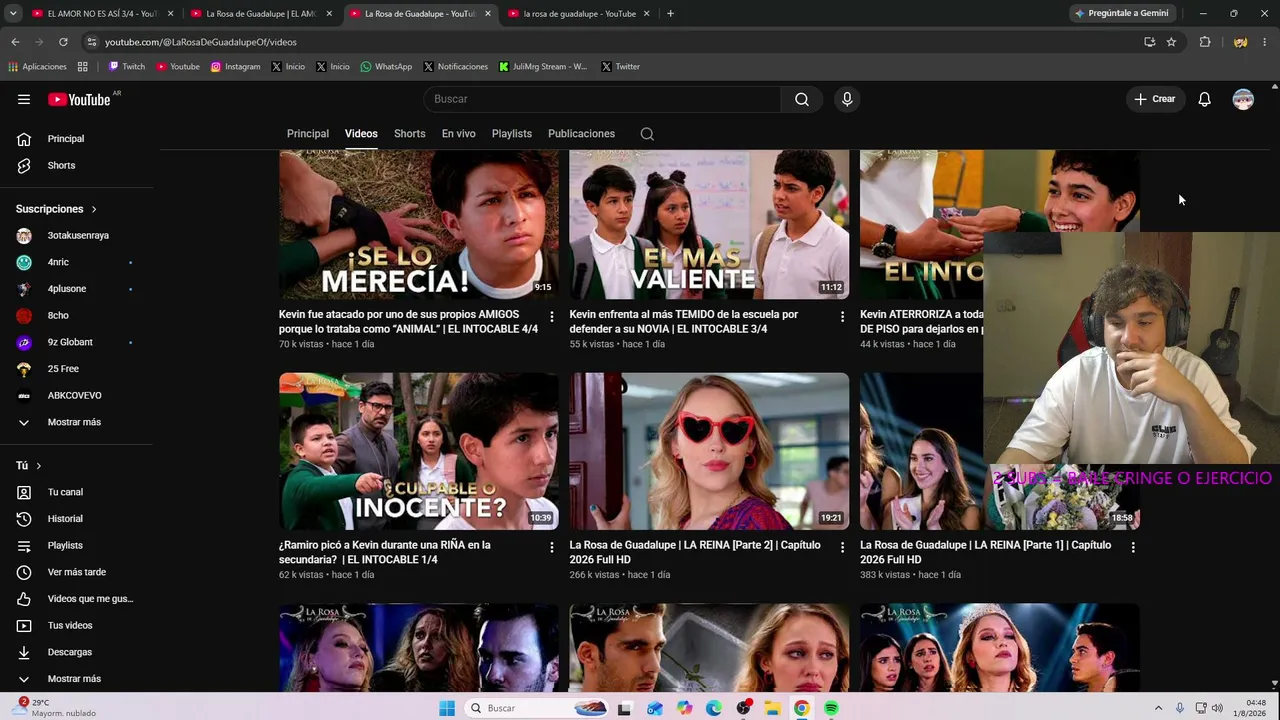Viewport: 1280px width, 720px height.
Task: Launch Spotify from the taskbar
Action: click(x=831, y=708)
